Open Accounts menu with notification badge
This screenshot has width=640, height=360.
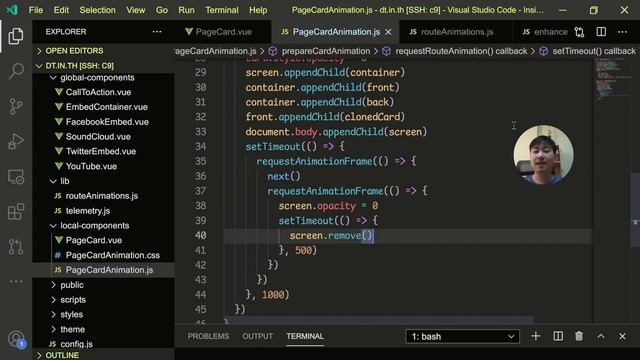tap(16, 339)
